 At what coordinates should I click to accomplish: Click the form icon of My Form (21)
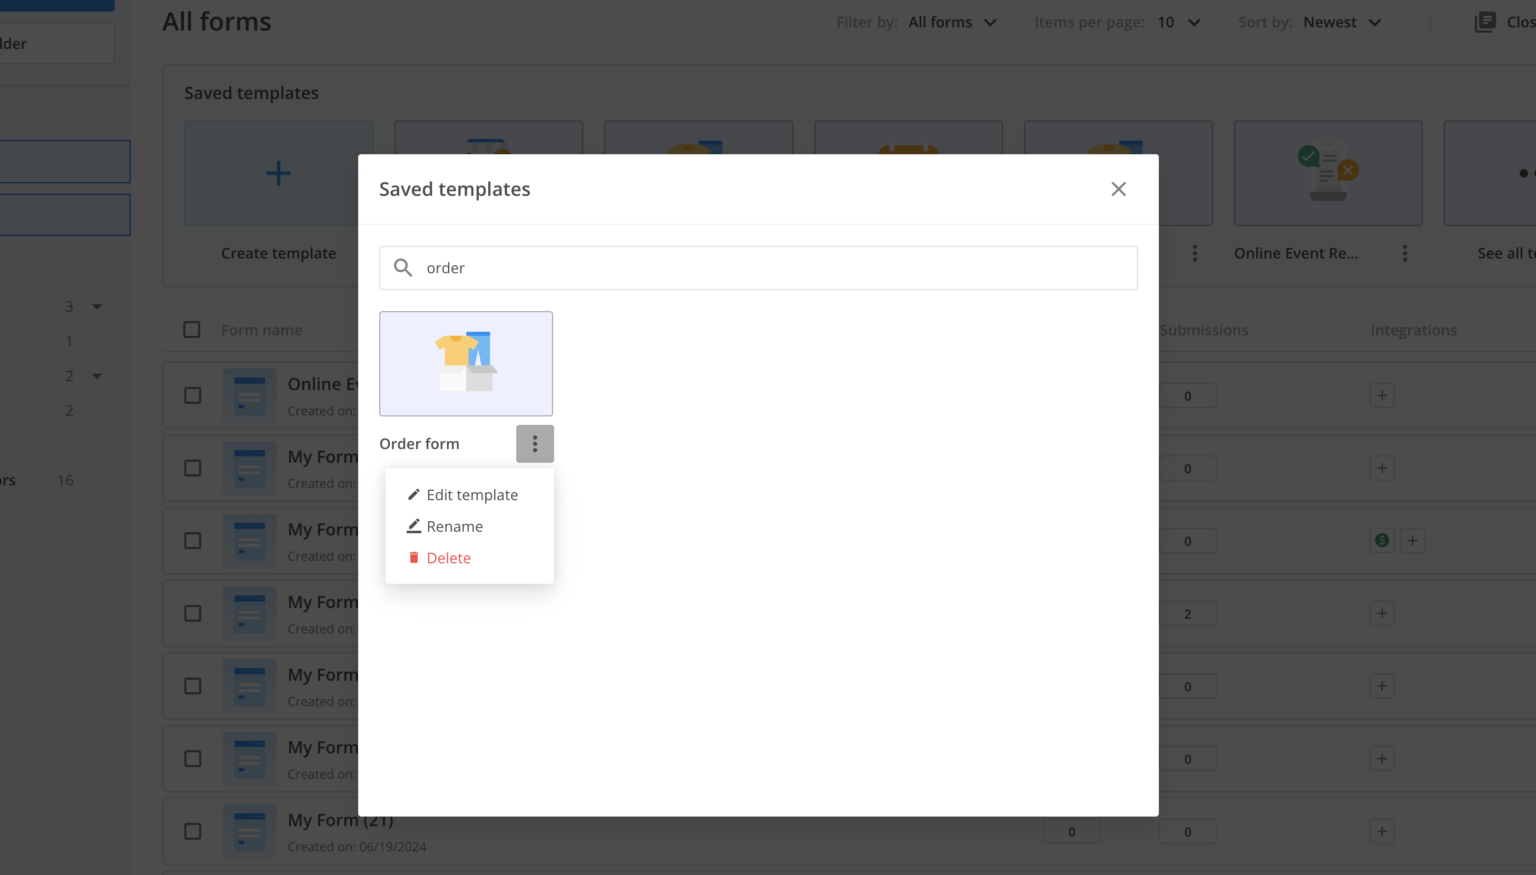pos(249,832)
